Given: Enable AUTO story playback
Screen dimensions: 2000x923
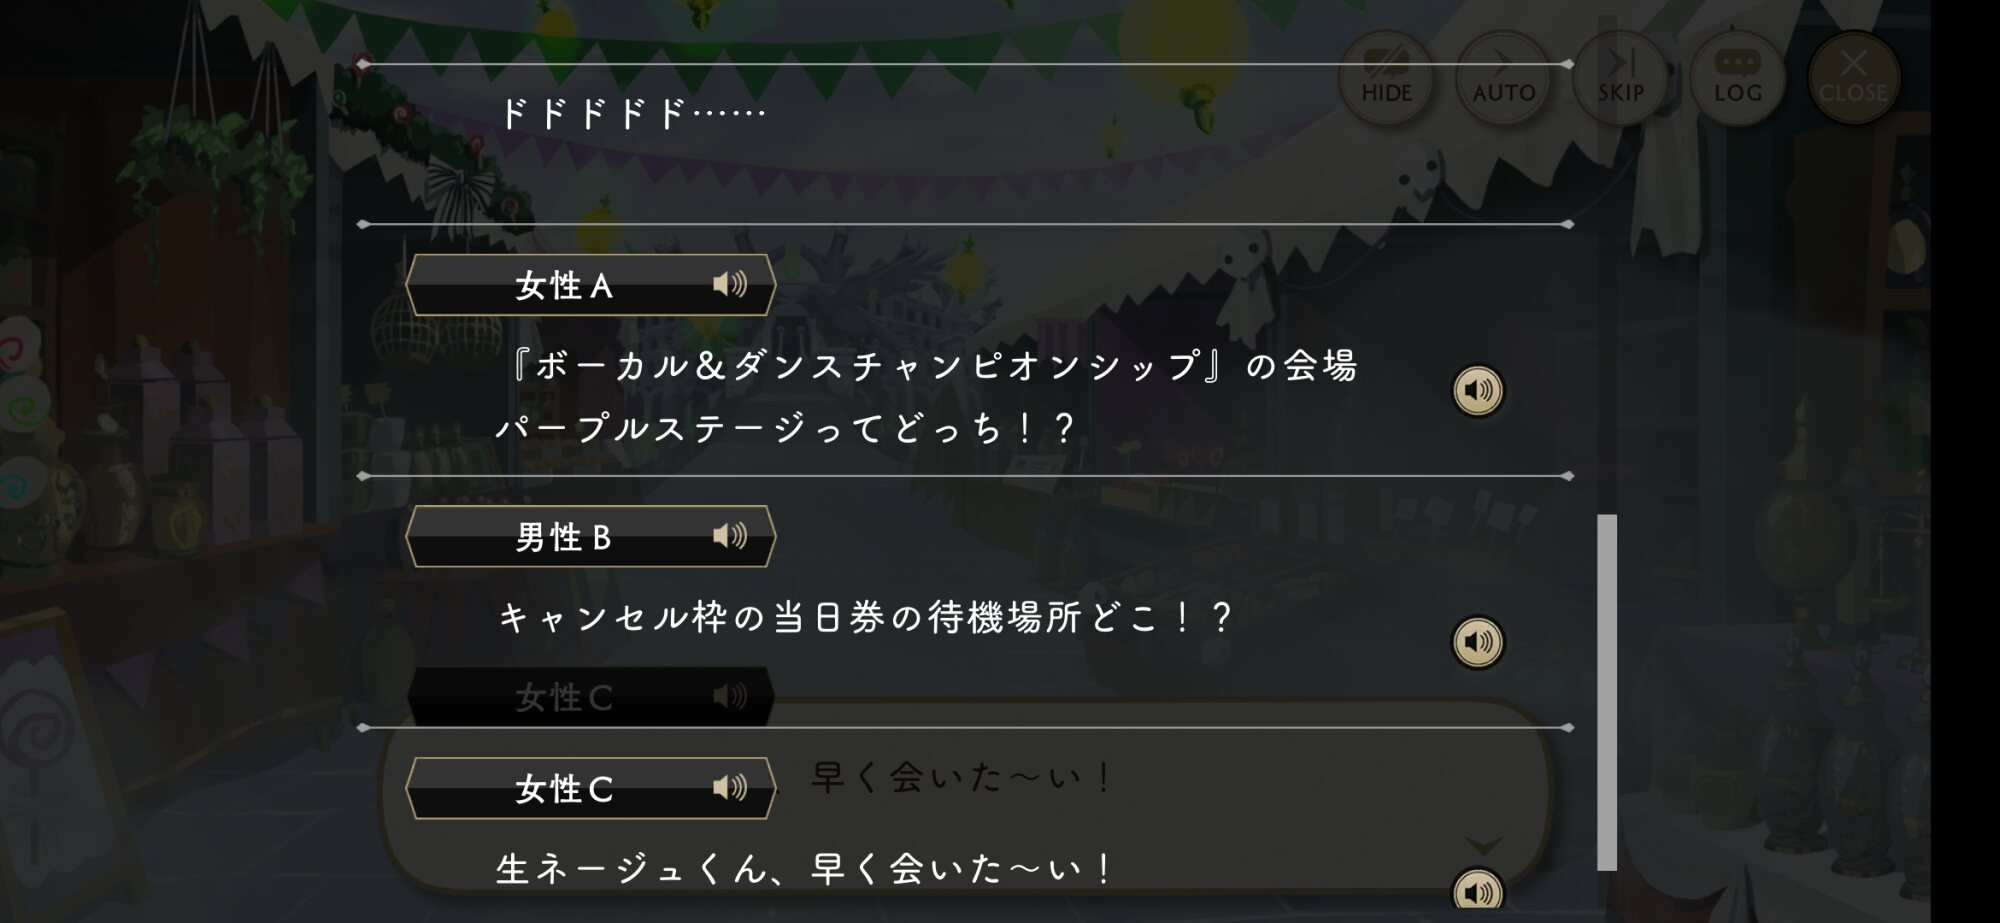Looking at the screenshot, I should pos(1503,77).
